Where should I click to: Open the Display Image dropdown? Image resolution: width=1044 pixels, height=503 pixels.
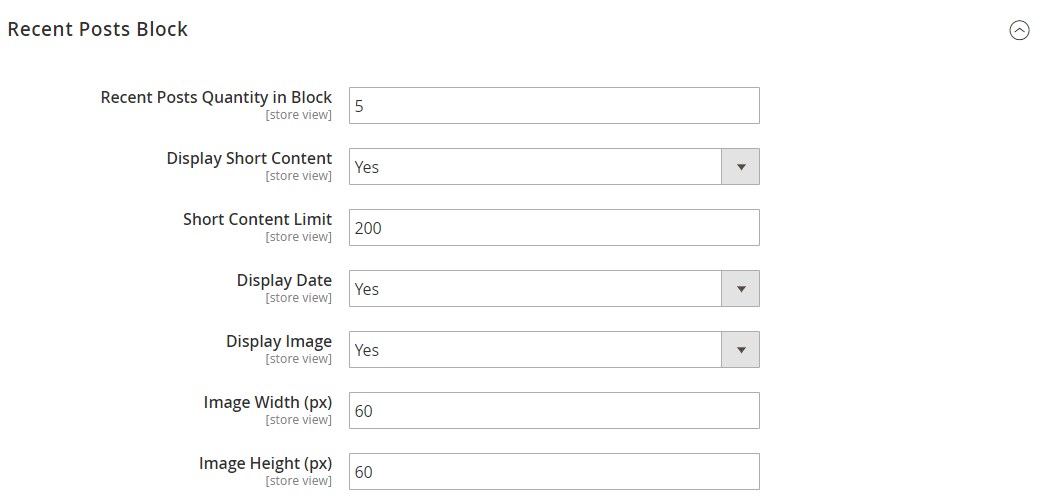pyautogui.click(x=536, y=350)
